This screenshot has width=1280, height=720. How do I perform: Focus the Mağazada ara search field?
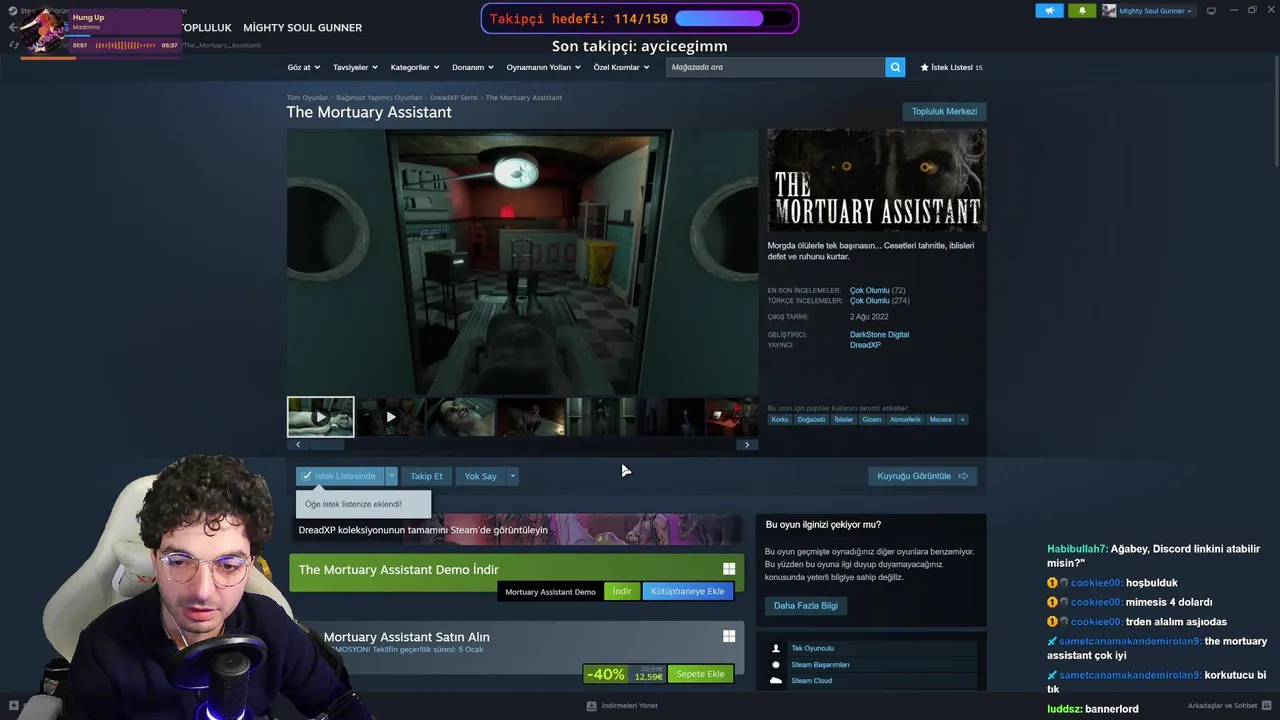click(775, 67)
